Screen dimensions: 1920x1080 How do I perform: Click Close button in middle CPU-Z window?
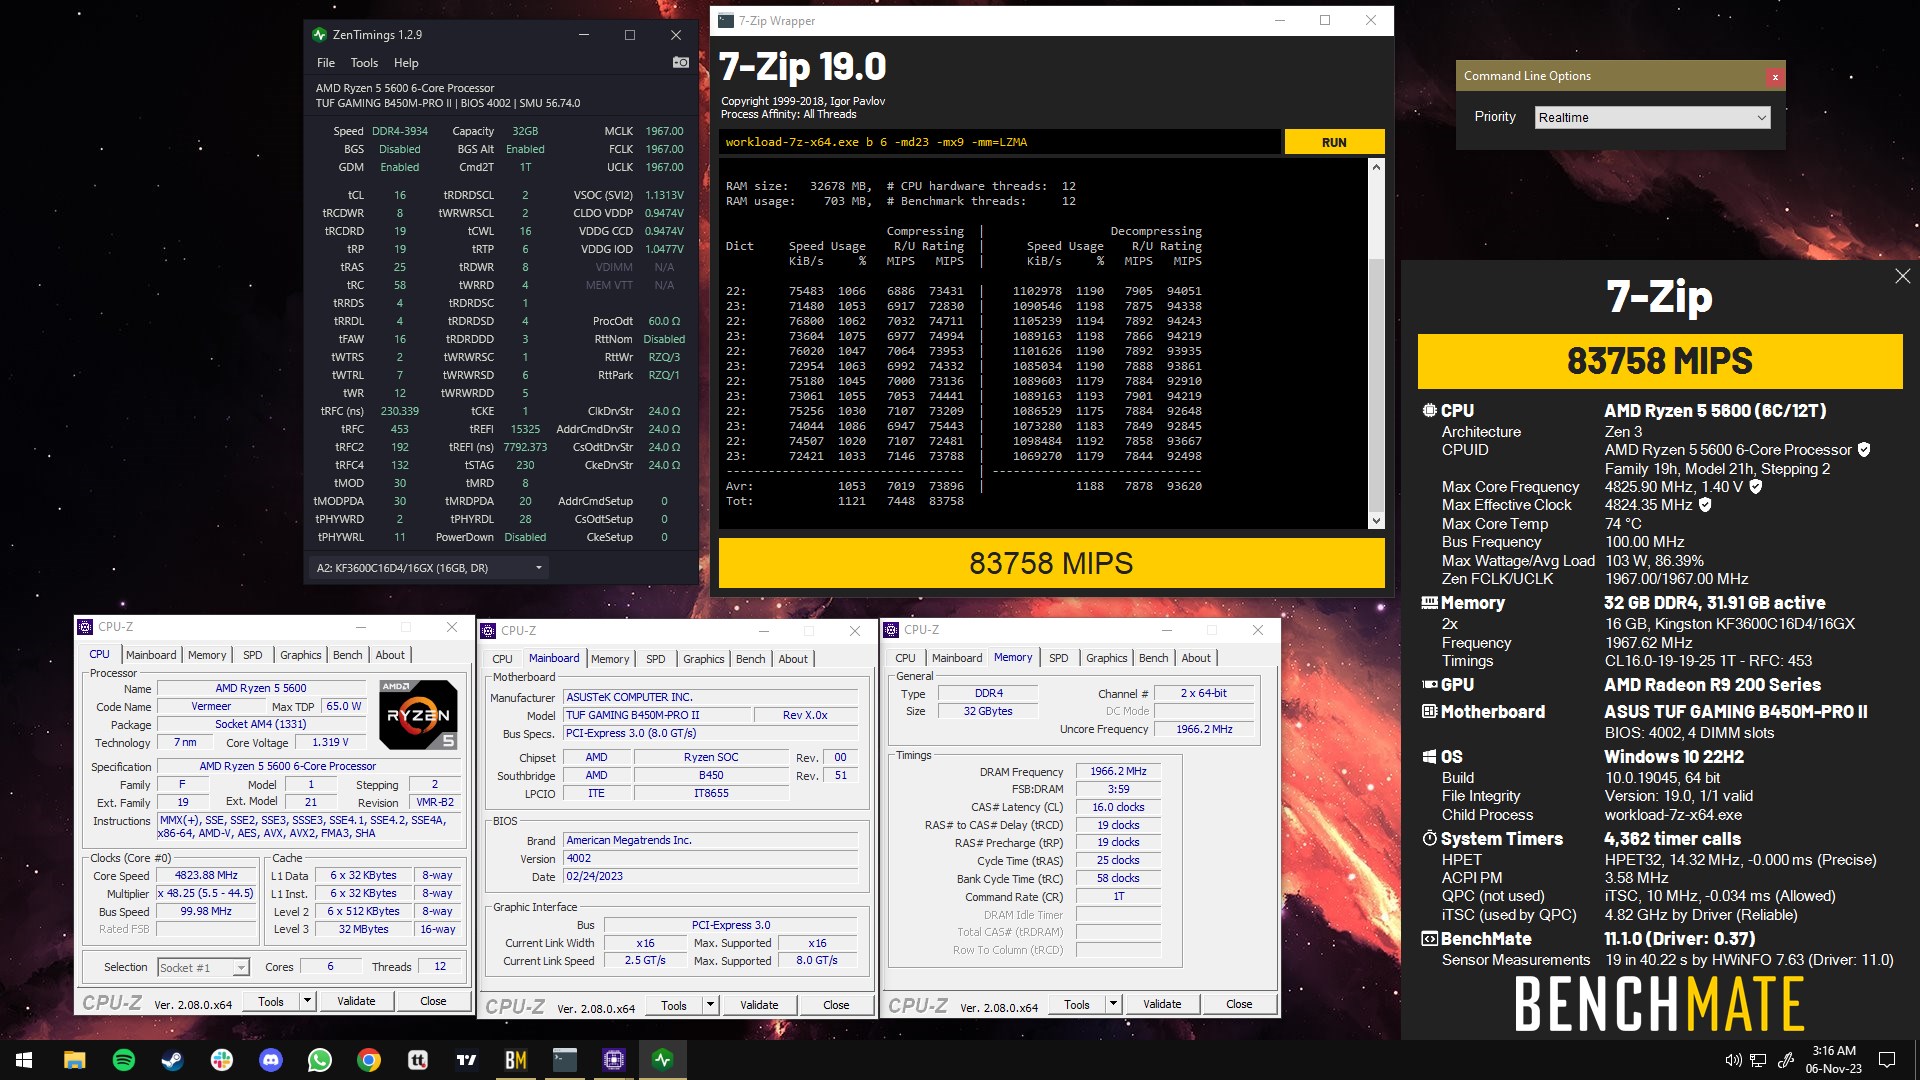(x=836, y=1005)
